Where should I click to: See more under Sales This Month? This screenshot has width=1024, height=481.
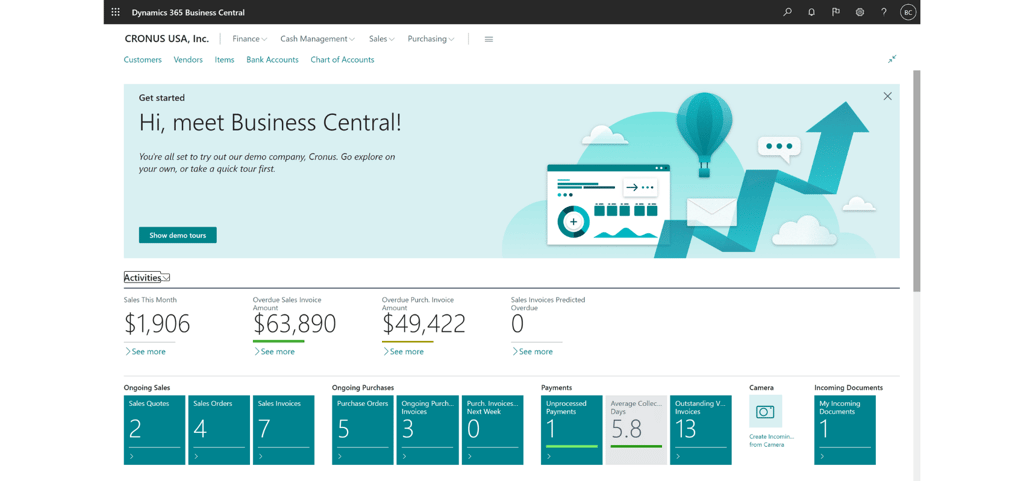(x=145, y=351)
